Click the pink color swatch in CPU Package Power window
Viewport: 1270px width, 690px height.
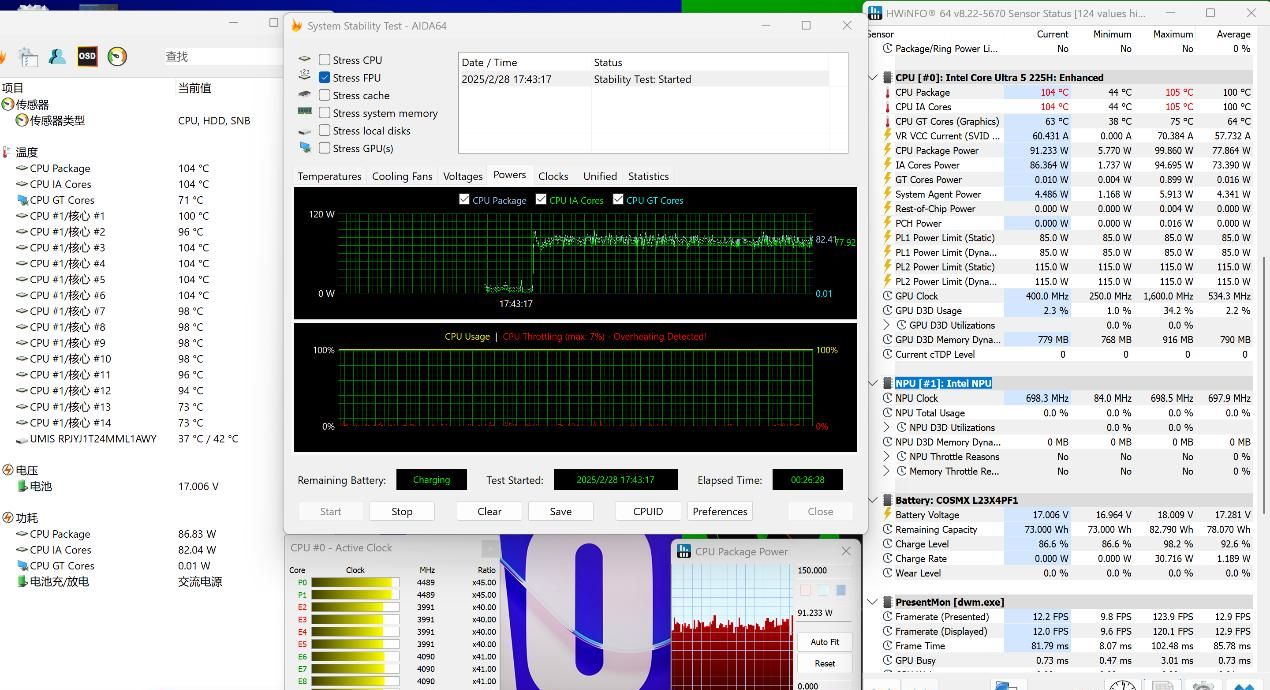click(x=806, y=590)
